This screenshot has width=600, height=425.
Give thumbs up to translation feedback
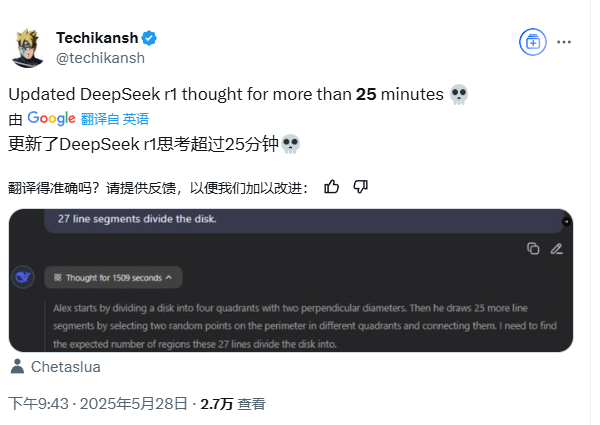point(332,186)
